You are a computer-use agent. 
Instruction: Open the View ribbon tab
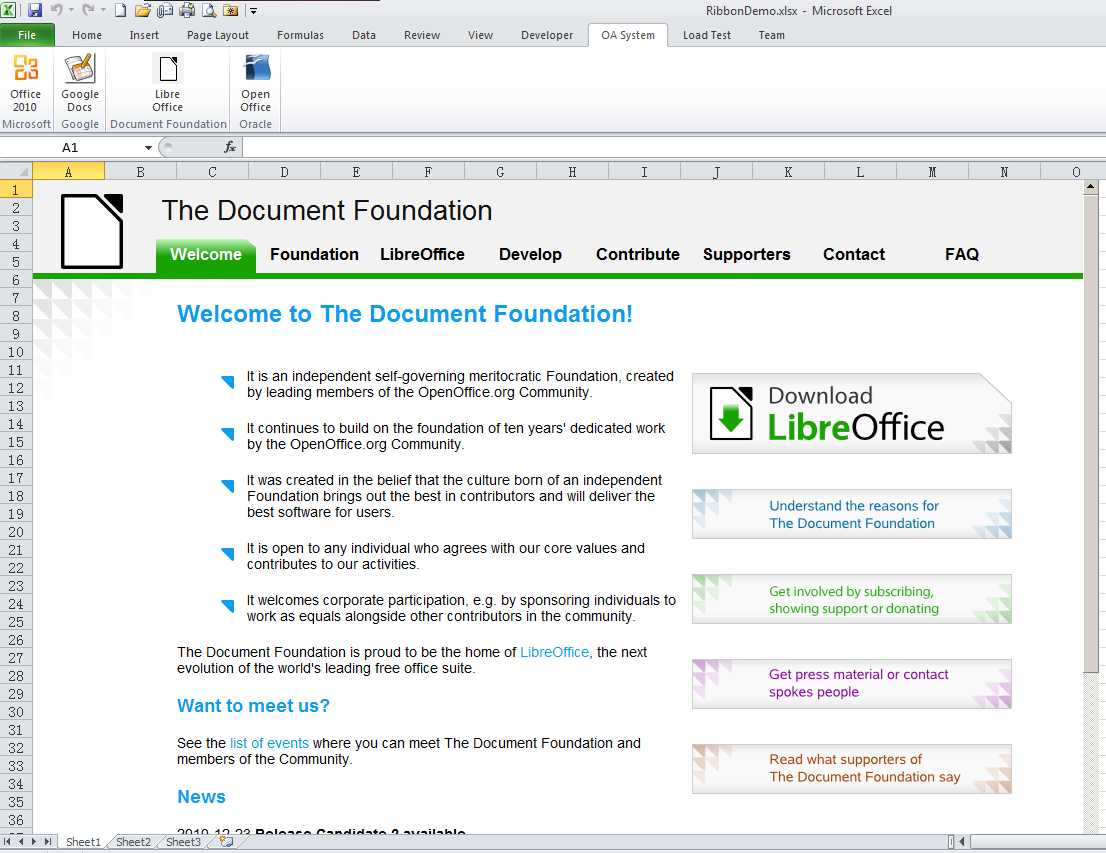(480, 35)
